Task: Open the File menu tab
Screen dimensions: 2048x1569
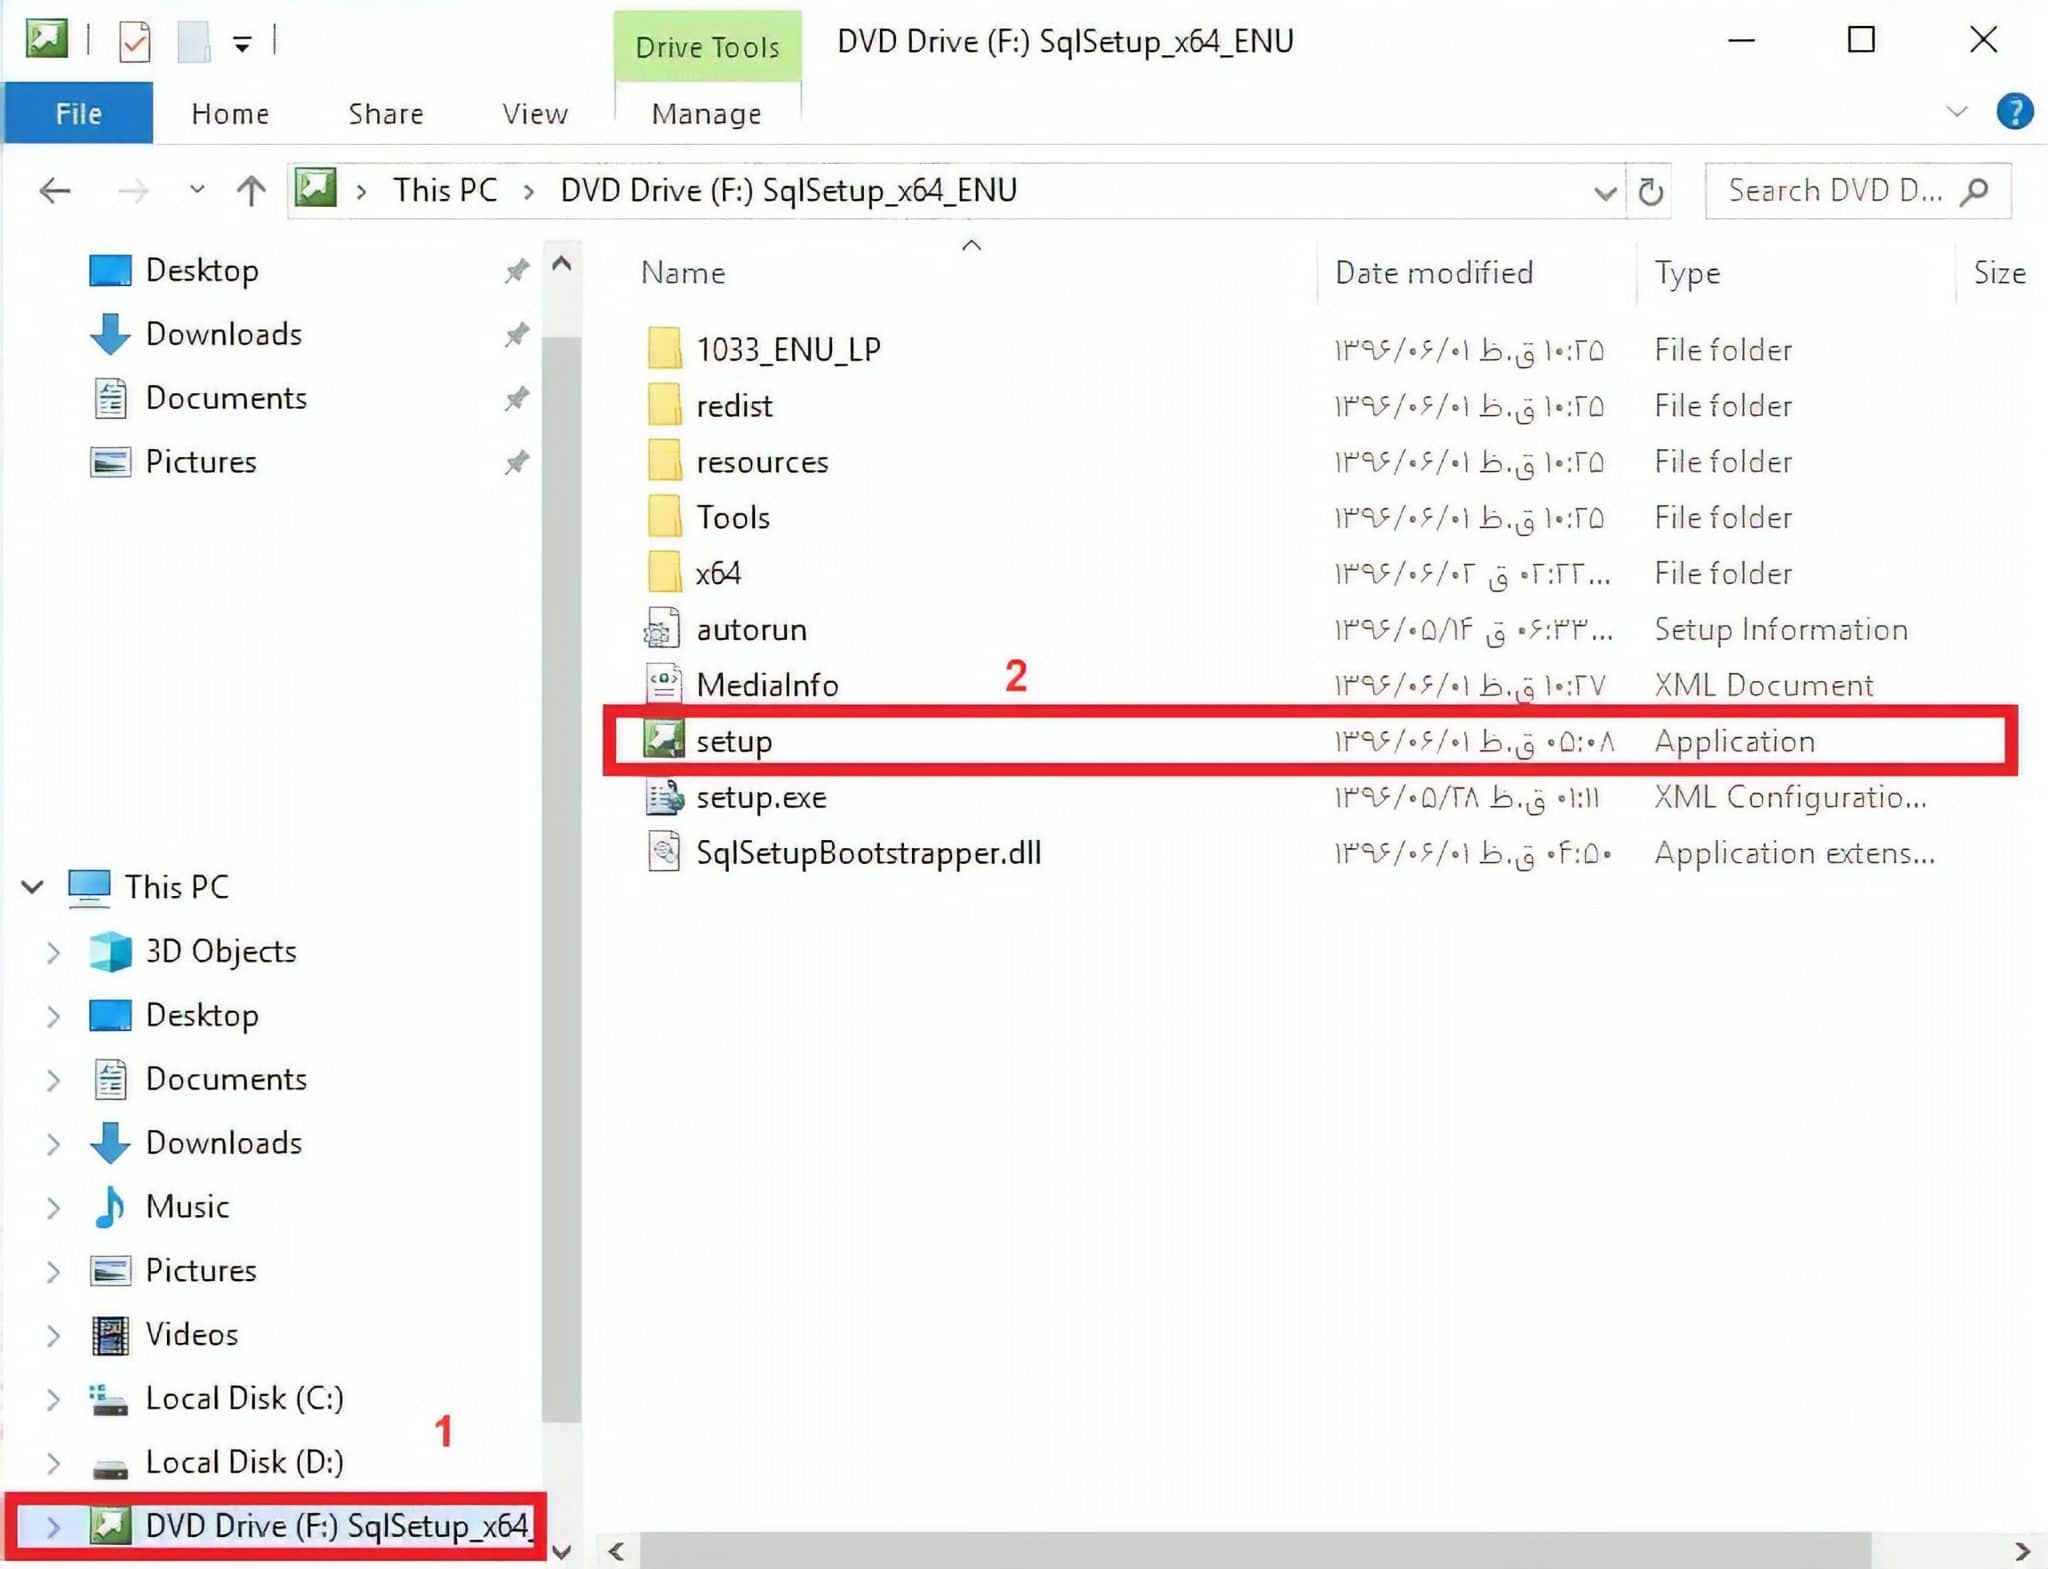Action: 78,113
